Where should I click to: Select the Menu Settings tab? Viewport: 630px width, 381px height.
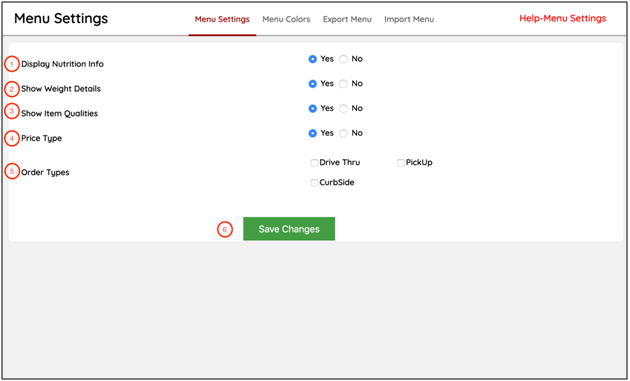pyautogui.click(x=222, y=19)
